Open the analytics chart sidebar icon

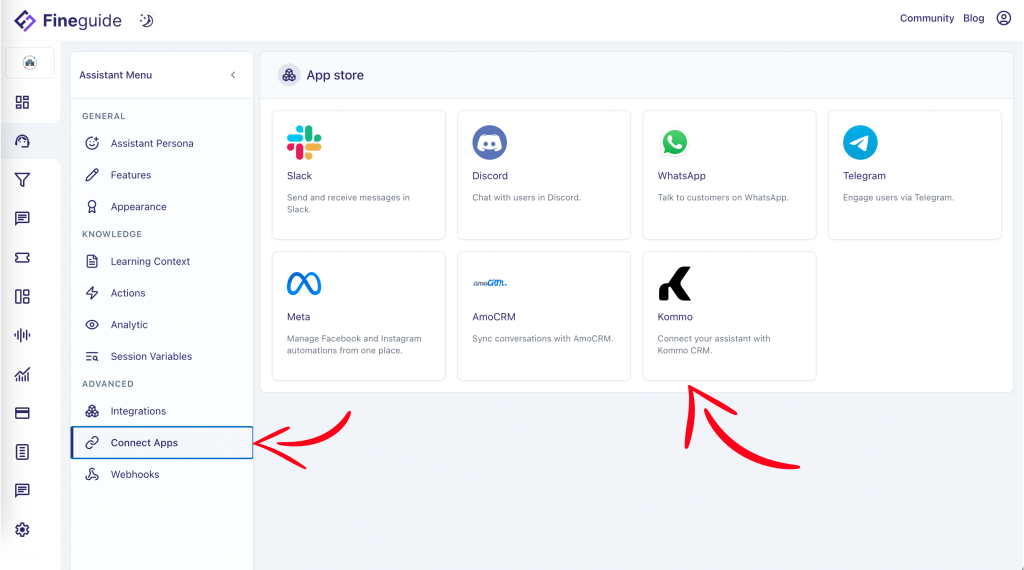coord(22,375)
